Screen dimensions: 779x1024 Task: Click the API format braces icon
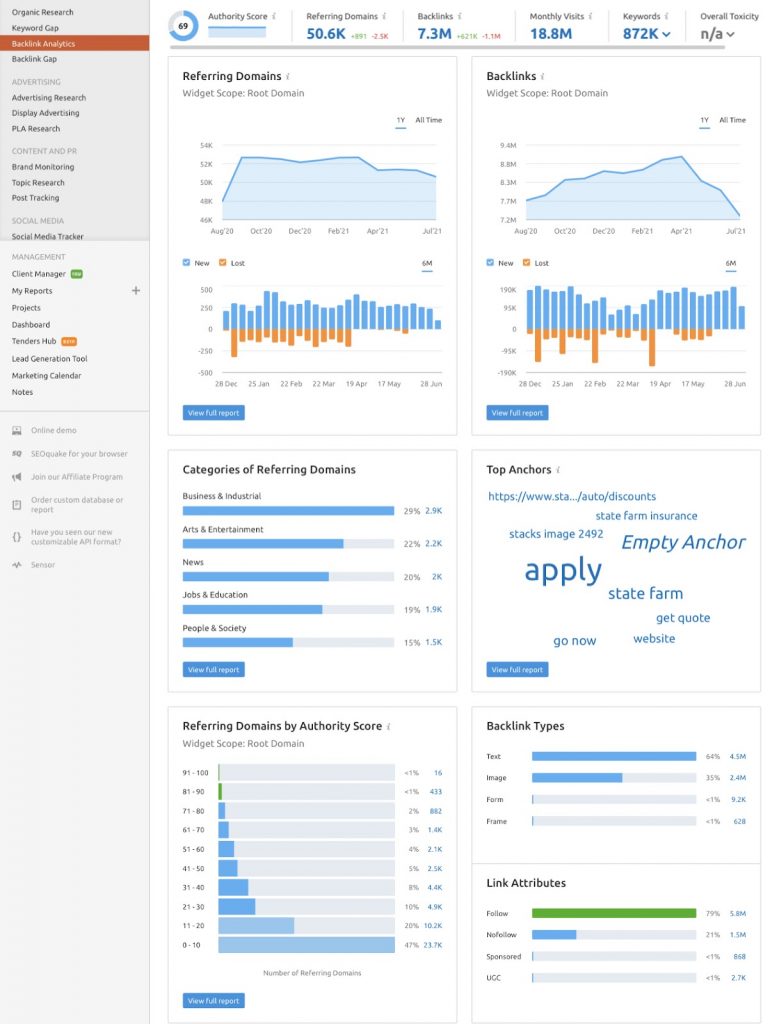click(17, 537)
